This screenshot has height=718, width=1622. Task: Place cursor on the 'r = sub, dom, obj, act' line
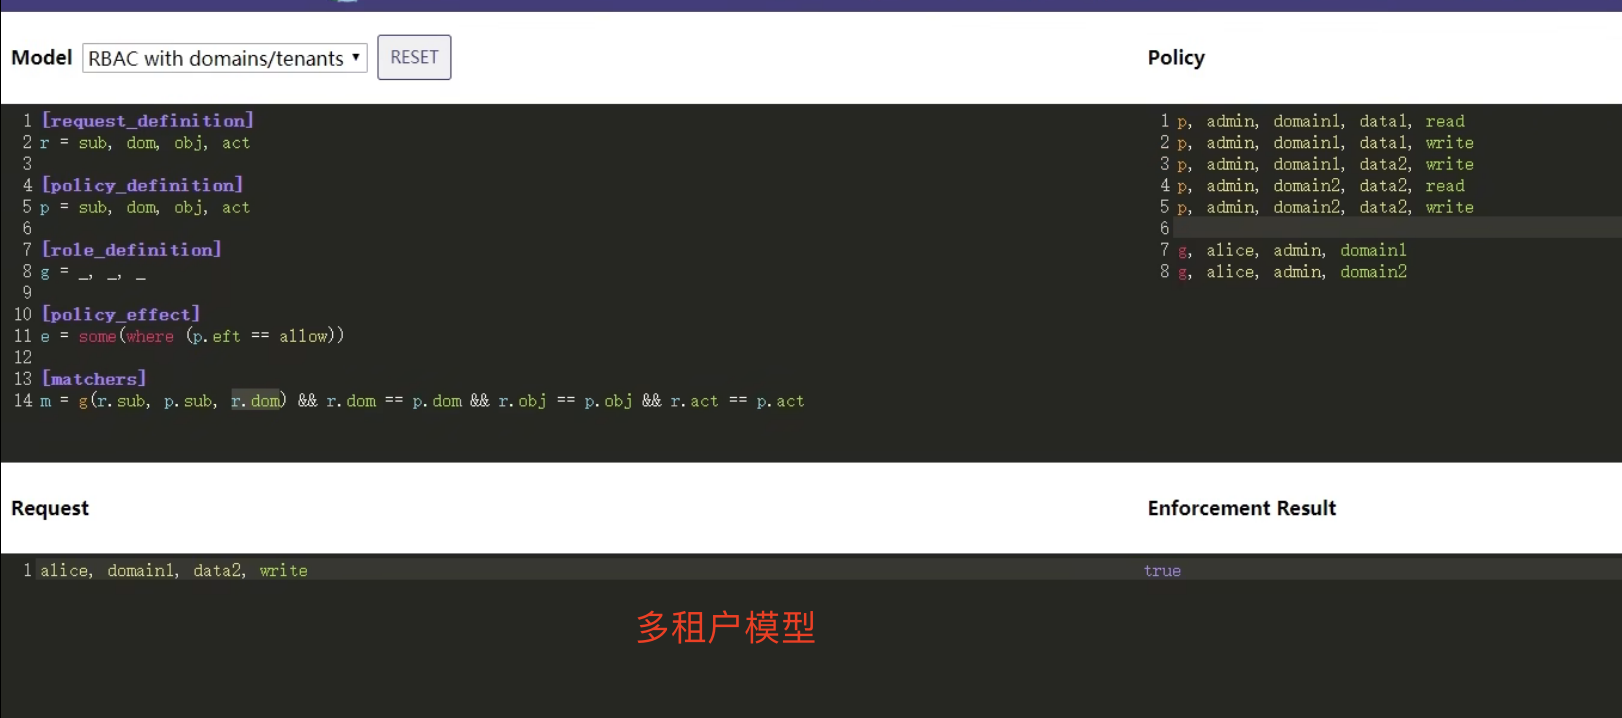point(145,143)
